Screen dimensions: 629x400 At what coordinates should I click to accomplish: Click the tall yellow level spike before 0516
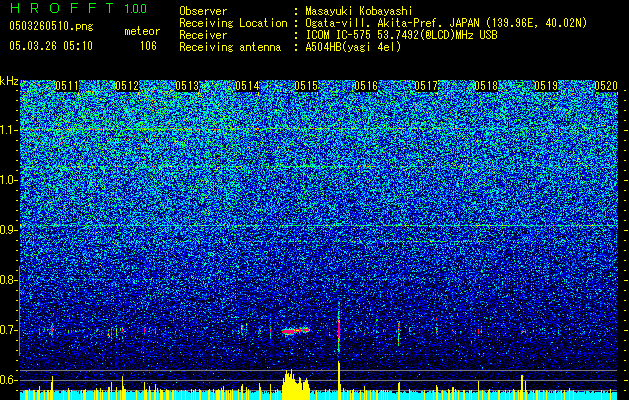339,380
